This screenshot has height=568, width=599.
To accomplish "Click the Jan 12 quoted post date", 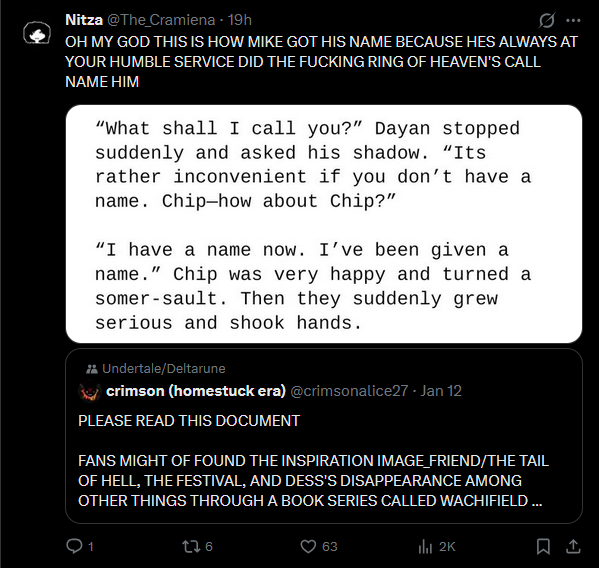I will point(441,391).
